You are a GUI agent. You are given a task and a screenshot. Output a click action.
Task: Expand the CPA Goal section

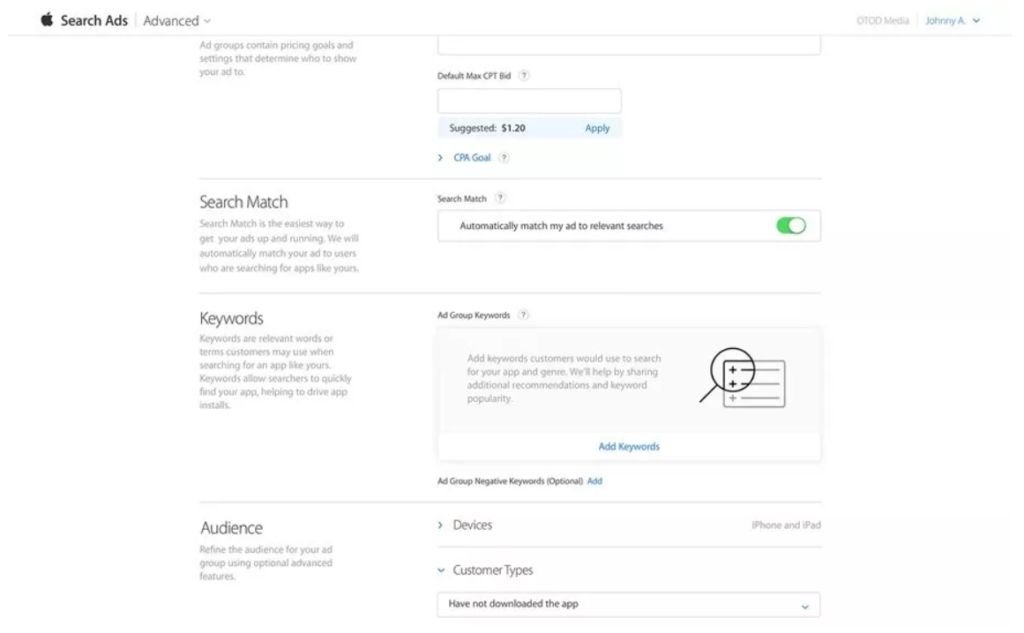pos(441,157)
